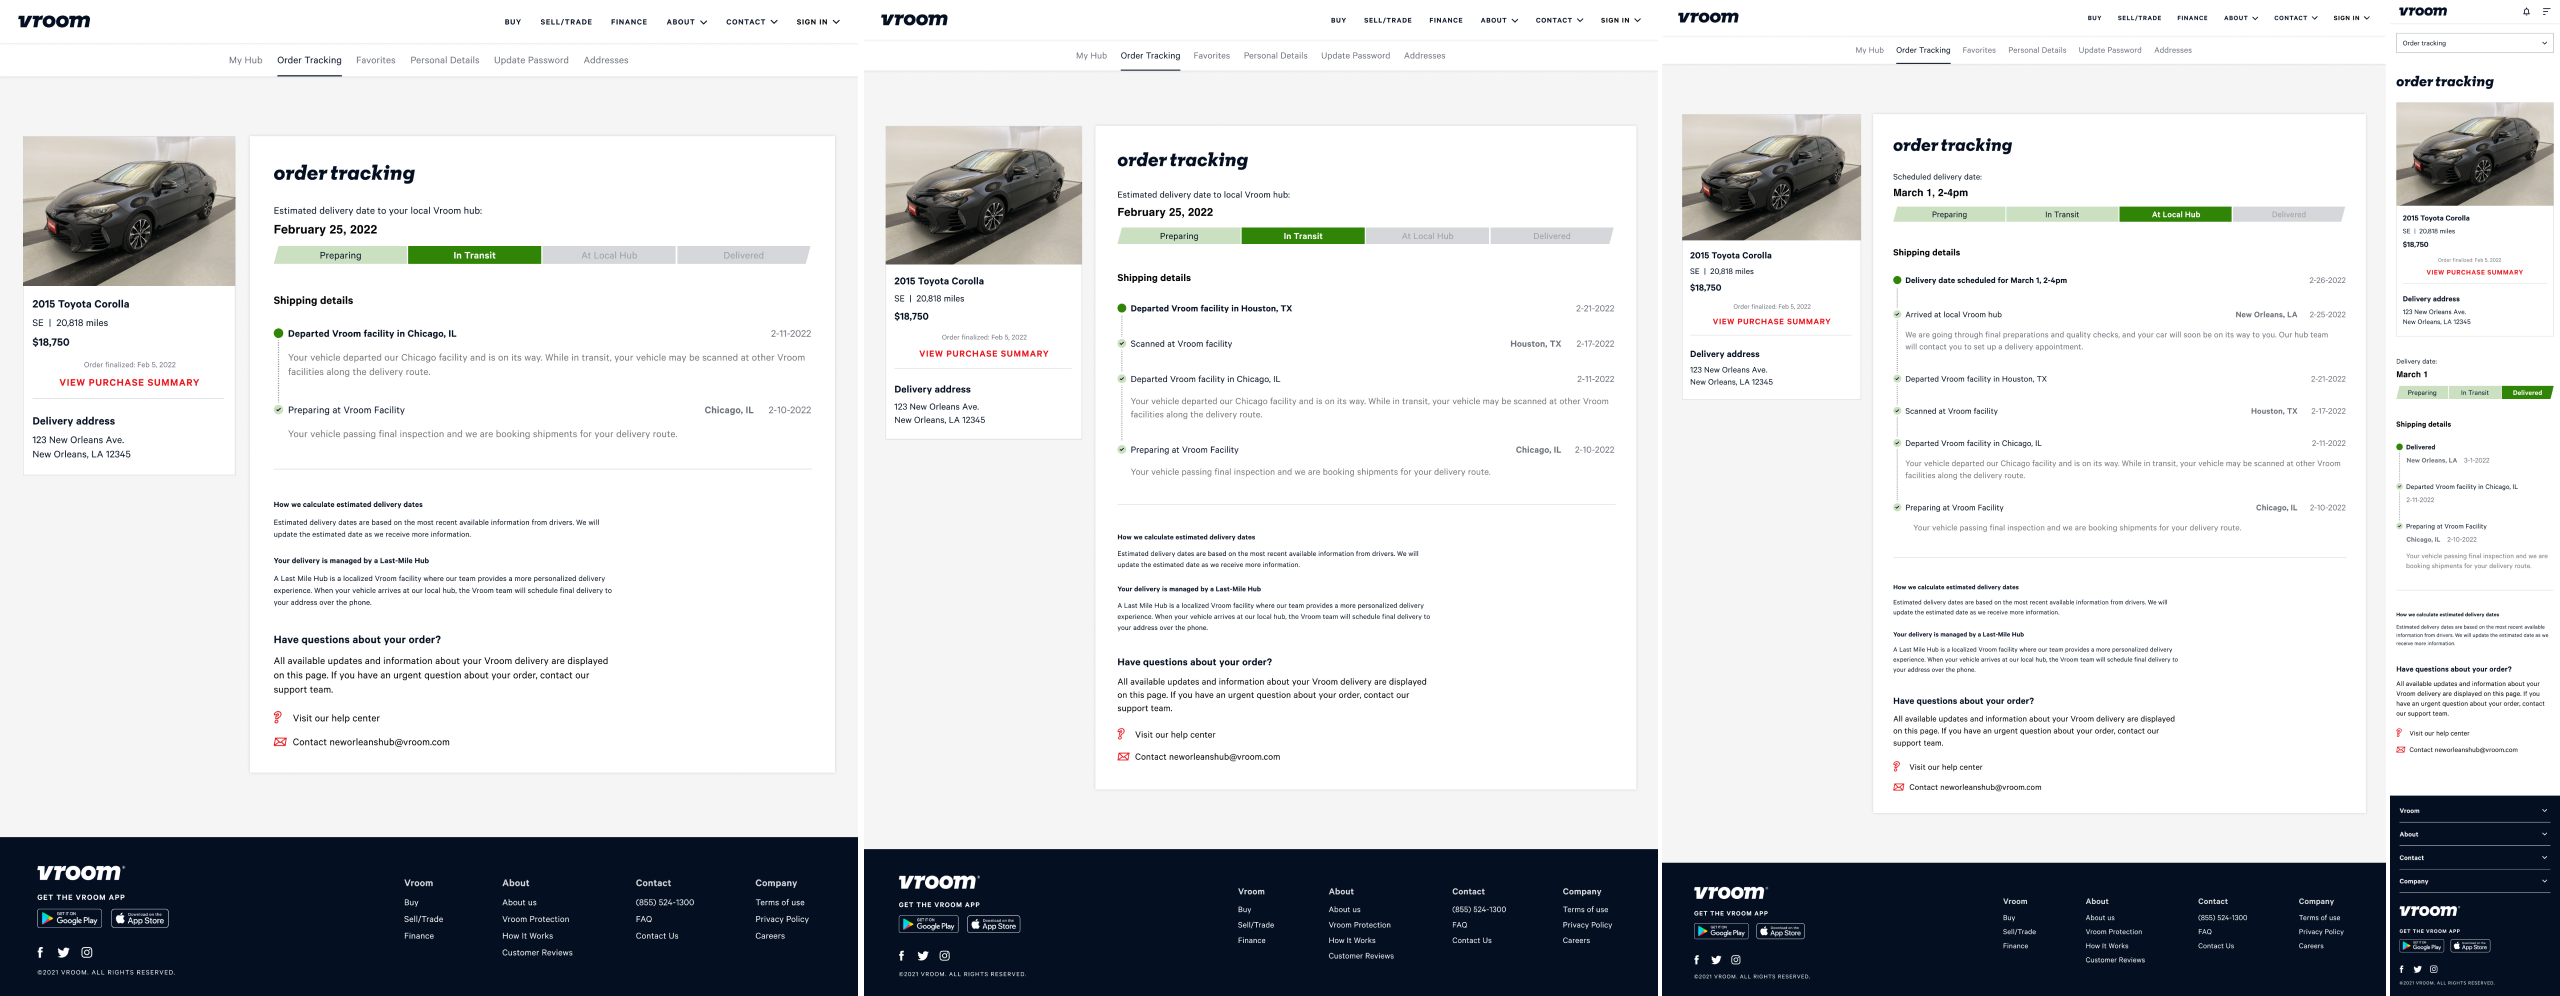
Task: Open Order tracking dropdown in mobile mockup
Action: click(x=2474, y=43)
